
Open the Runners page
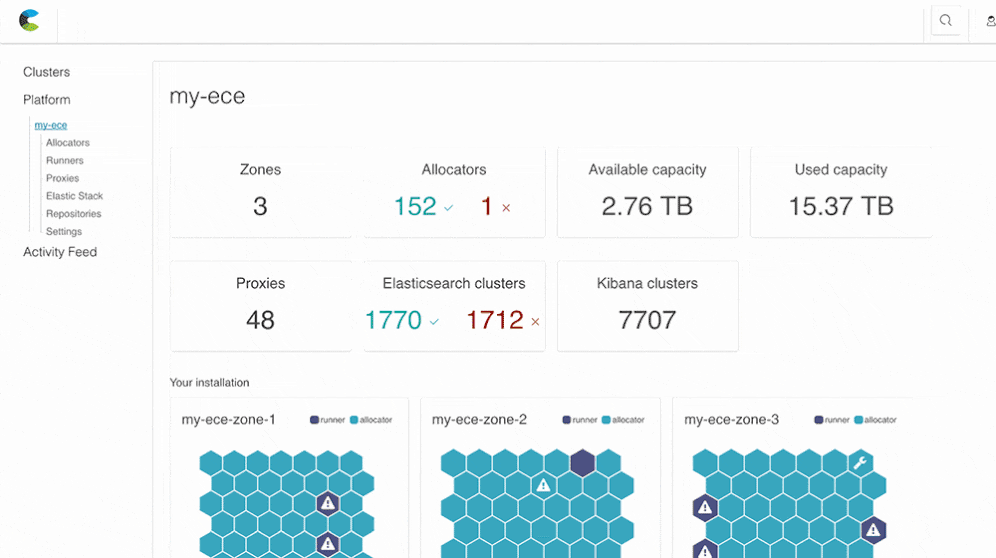(x=64, y=160)
